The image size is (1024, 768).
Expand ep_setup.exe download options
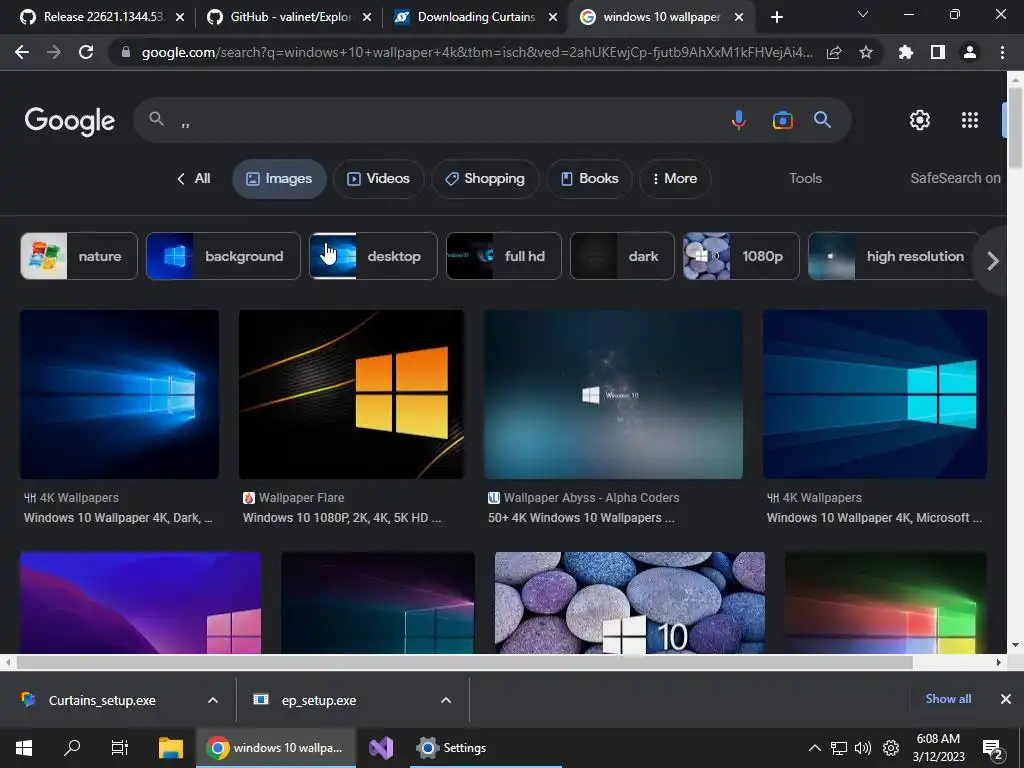(x=446, y=700)
